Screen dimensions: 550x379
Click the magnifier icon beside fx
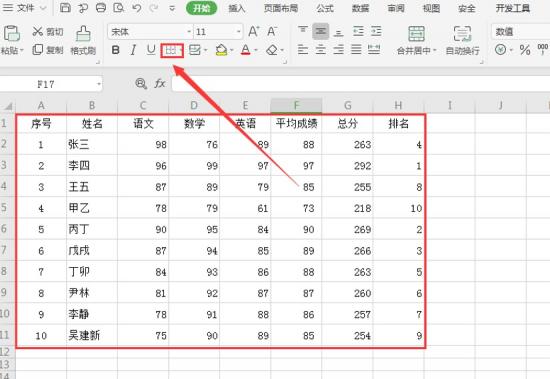click(141, 84)
